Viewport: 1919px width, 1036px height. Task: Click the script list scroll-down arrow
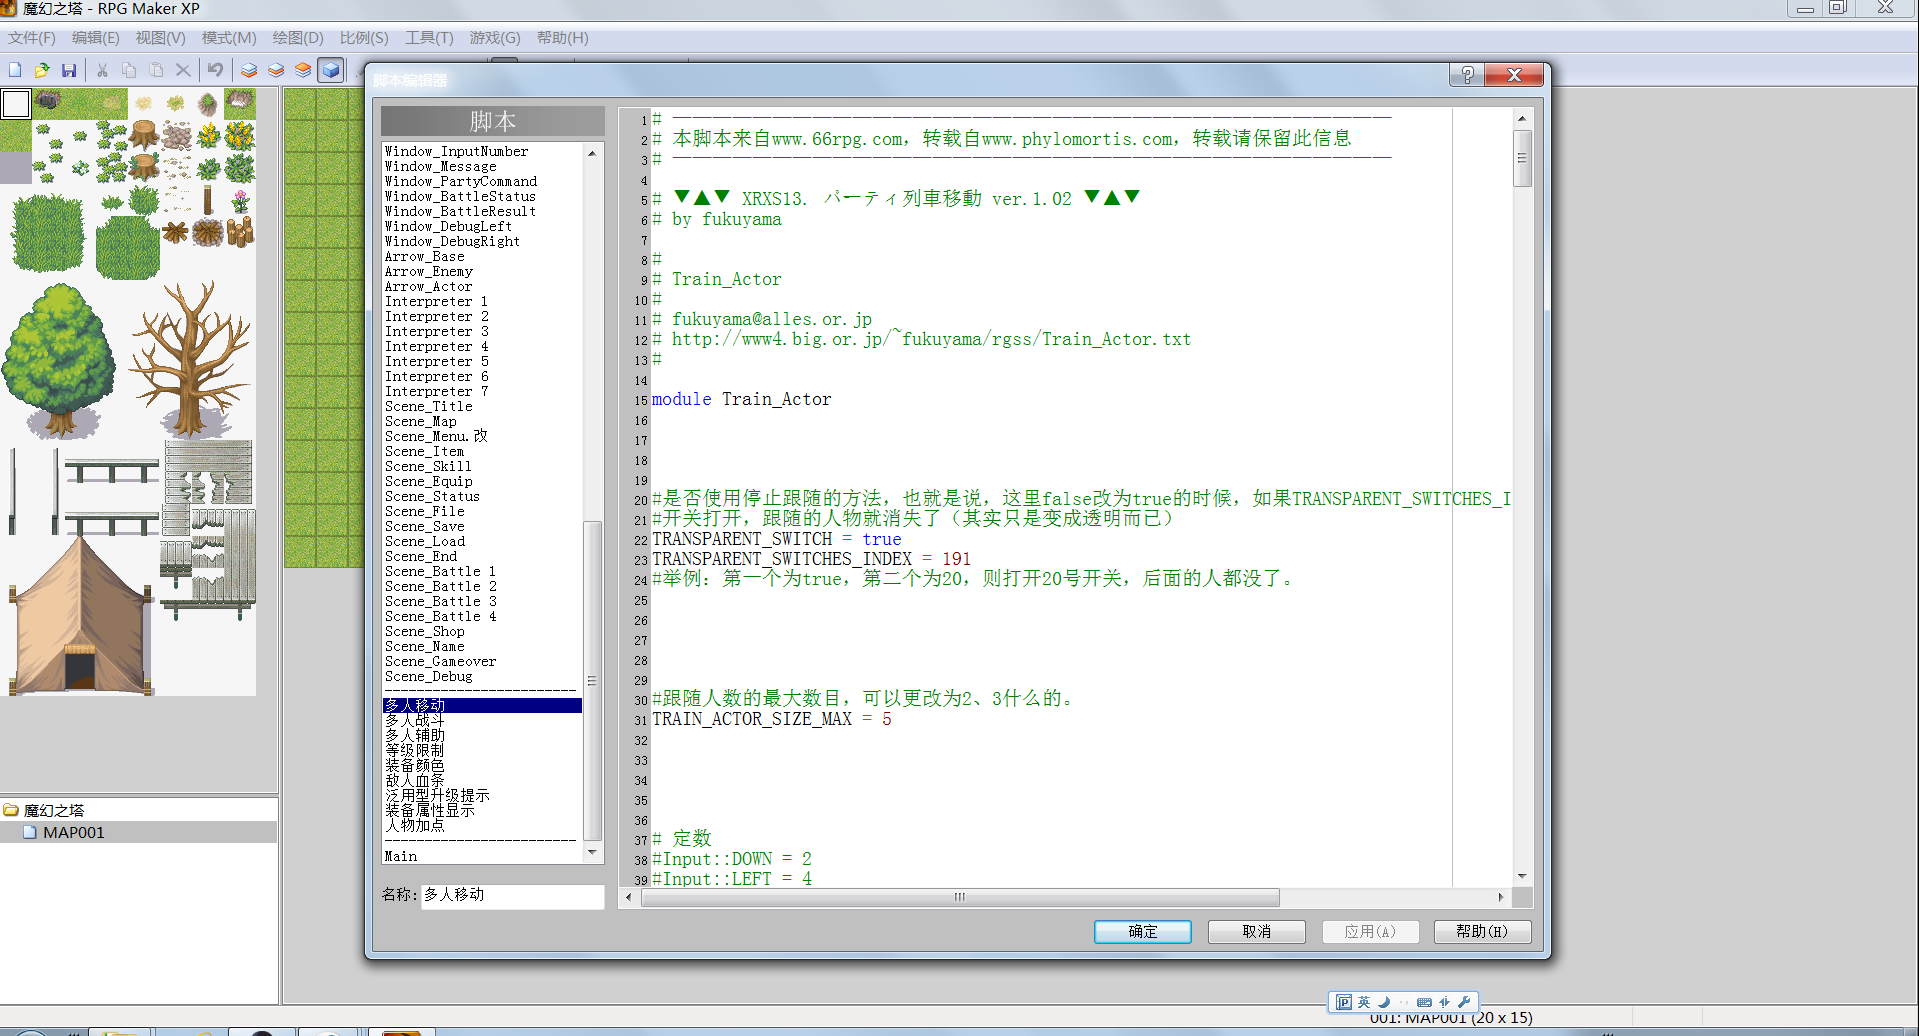[592, 853]
